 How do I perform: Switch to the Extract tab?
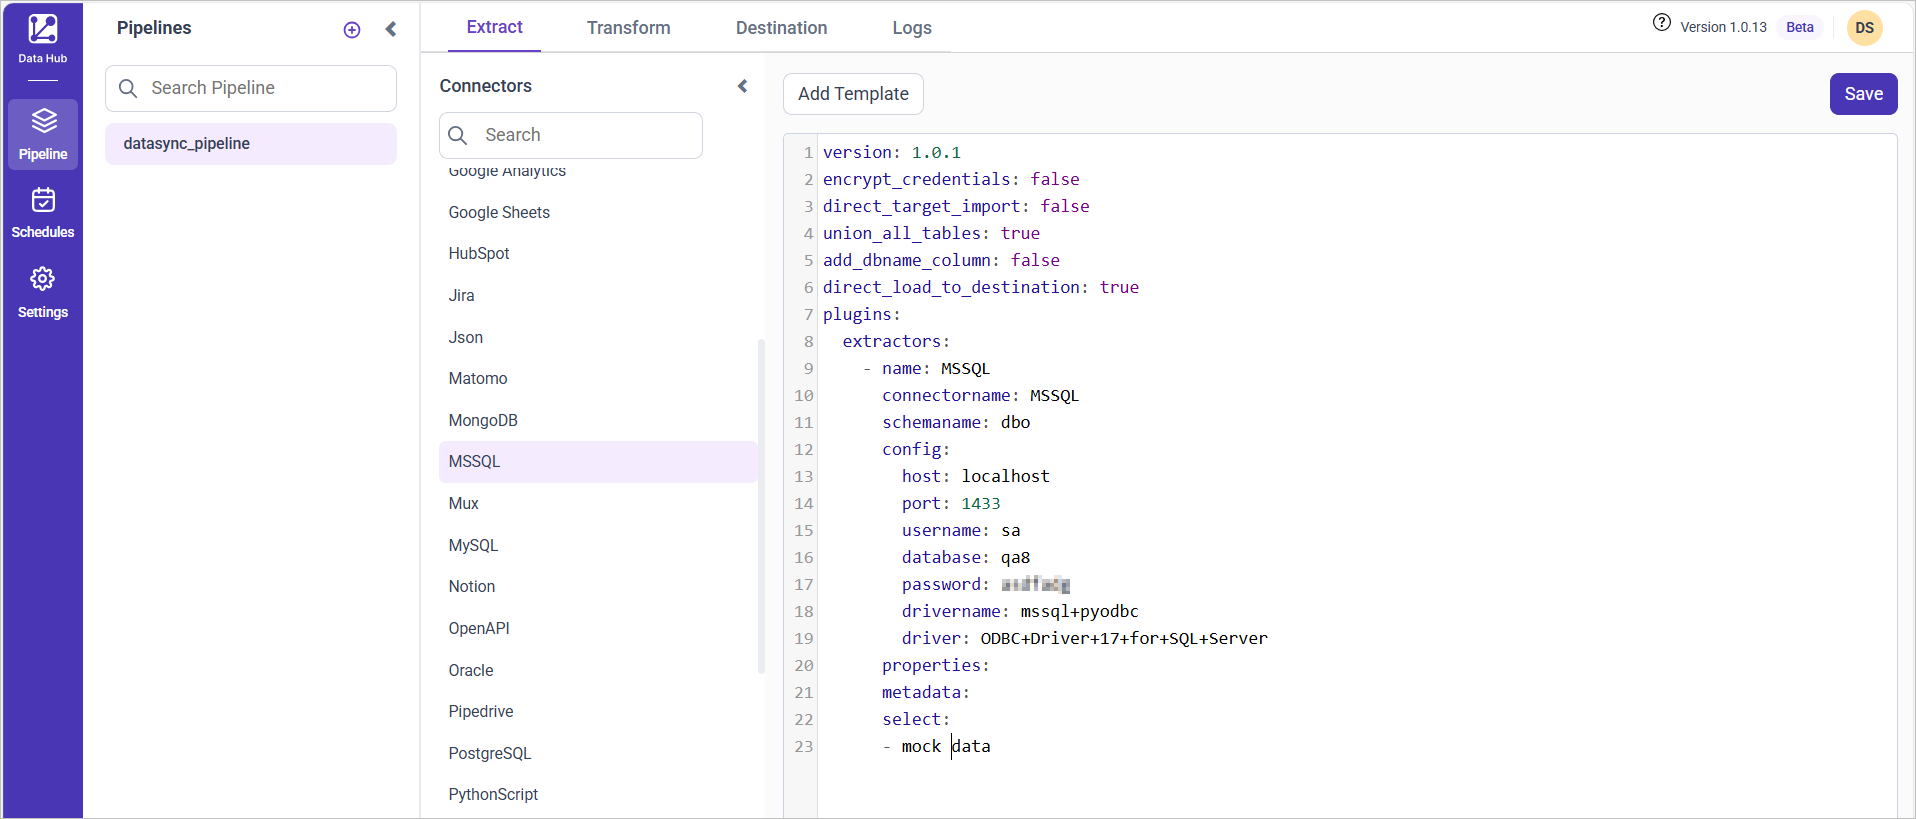coord(494,27)
